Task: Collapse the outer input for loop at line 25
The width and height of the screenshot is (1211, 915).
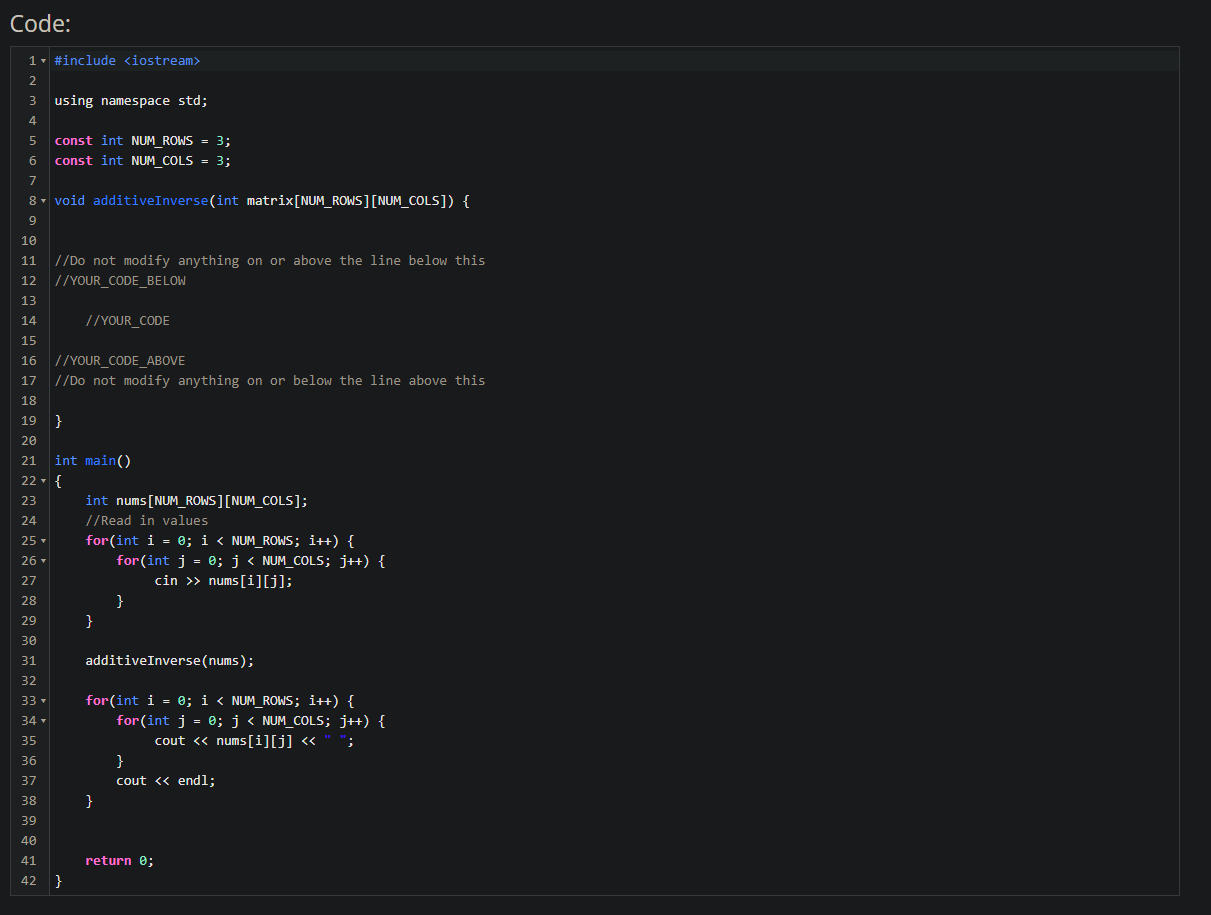Action: tap(42, 540)
